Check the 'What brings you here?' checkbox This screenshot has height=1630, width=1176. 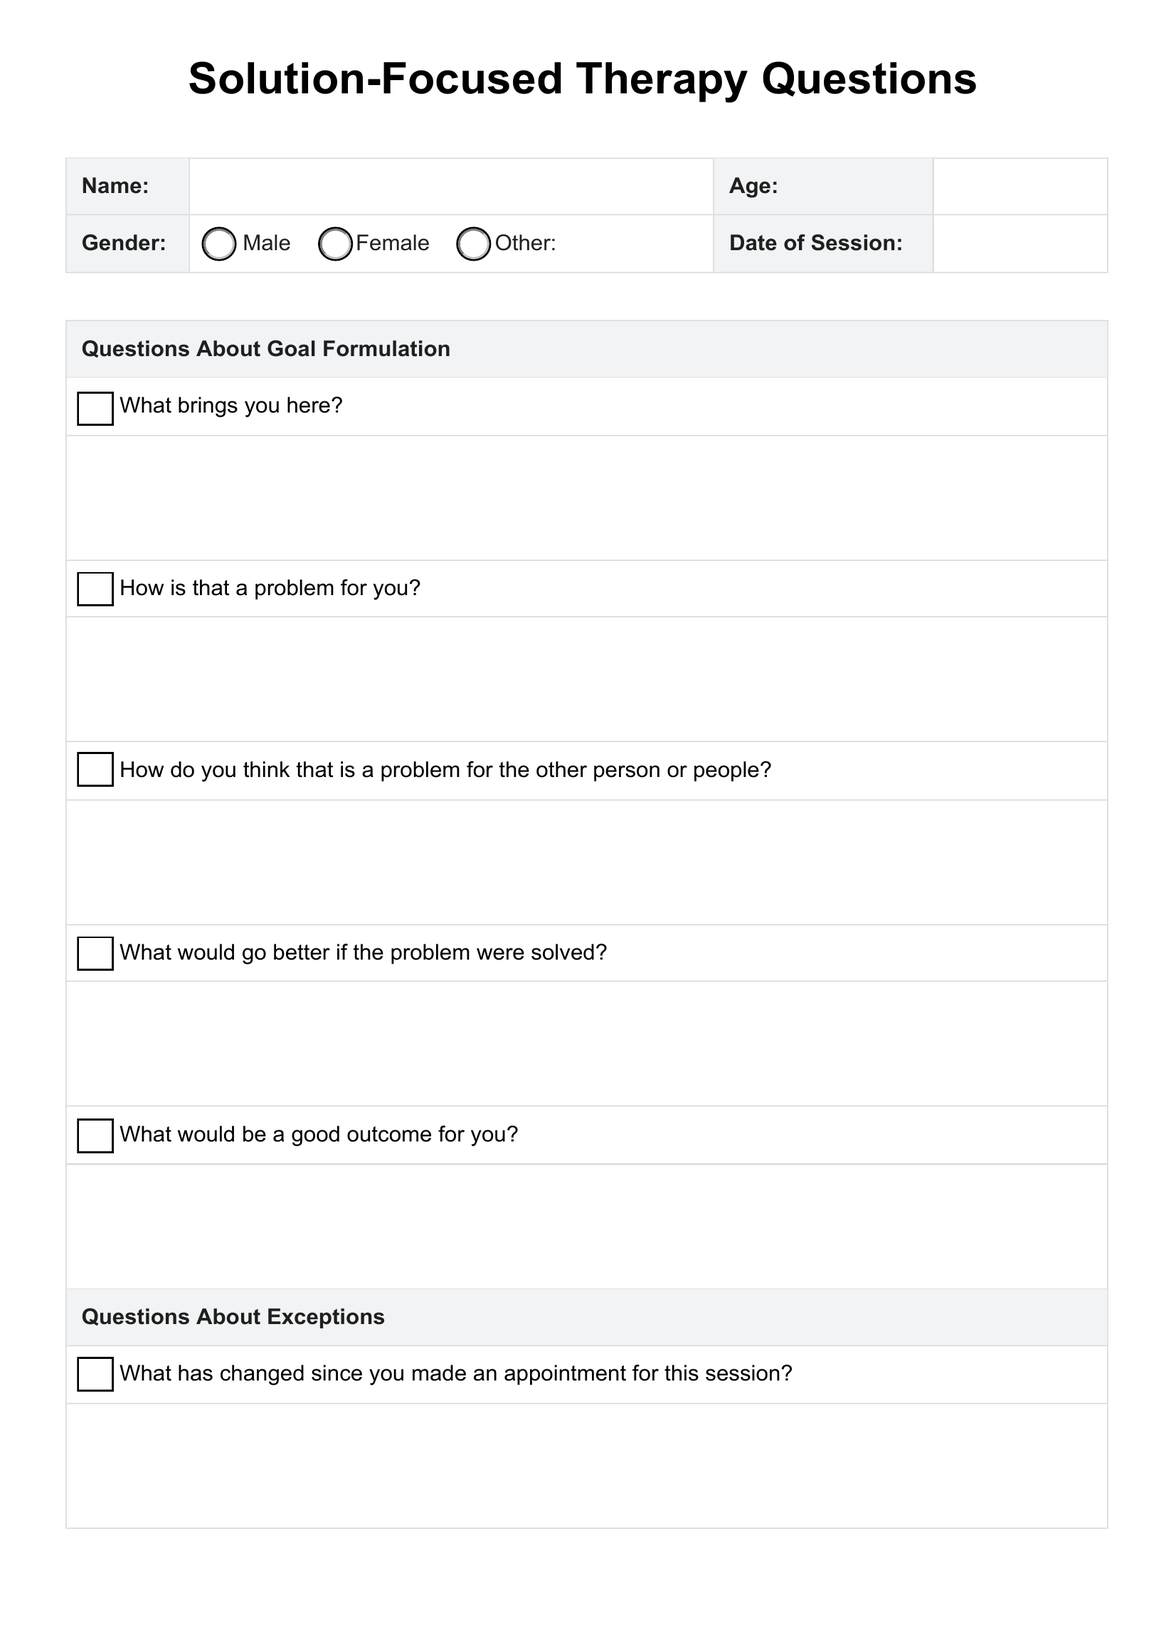tap(95, 408)
